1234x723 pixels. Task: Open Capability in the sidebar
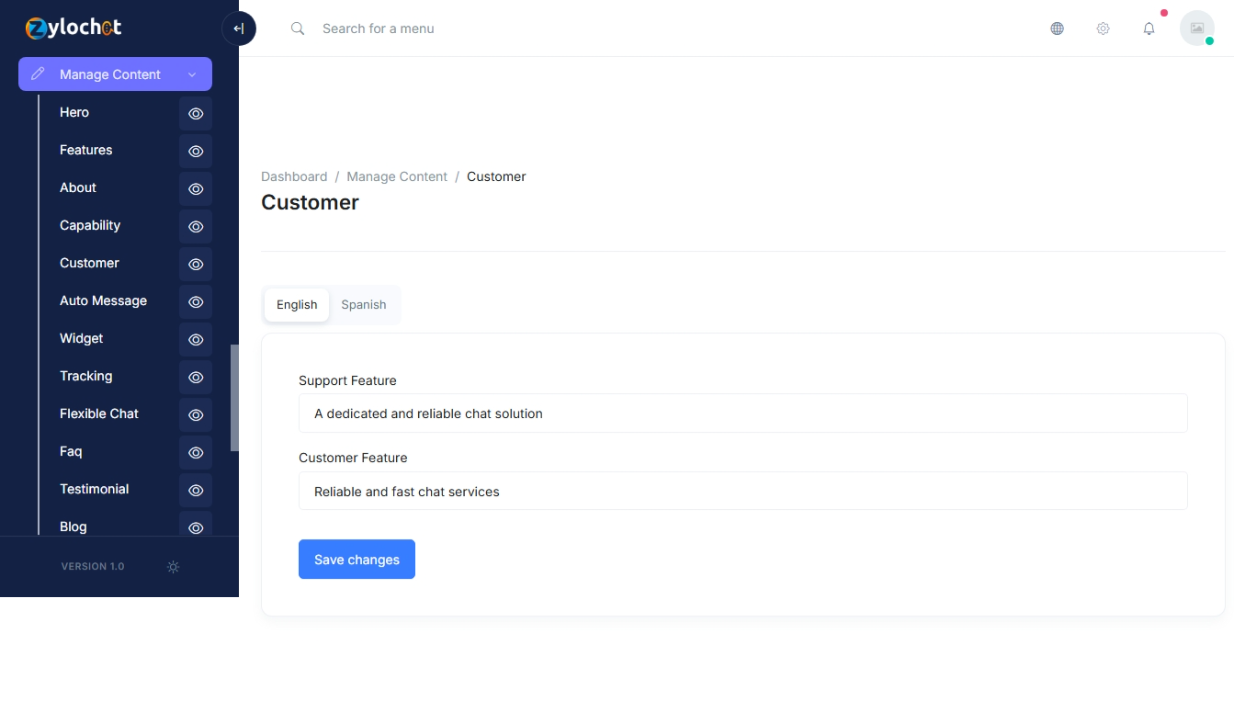click(x=90, y=225)
